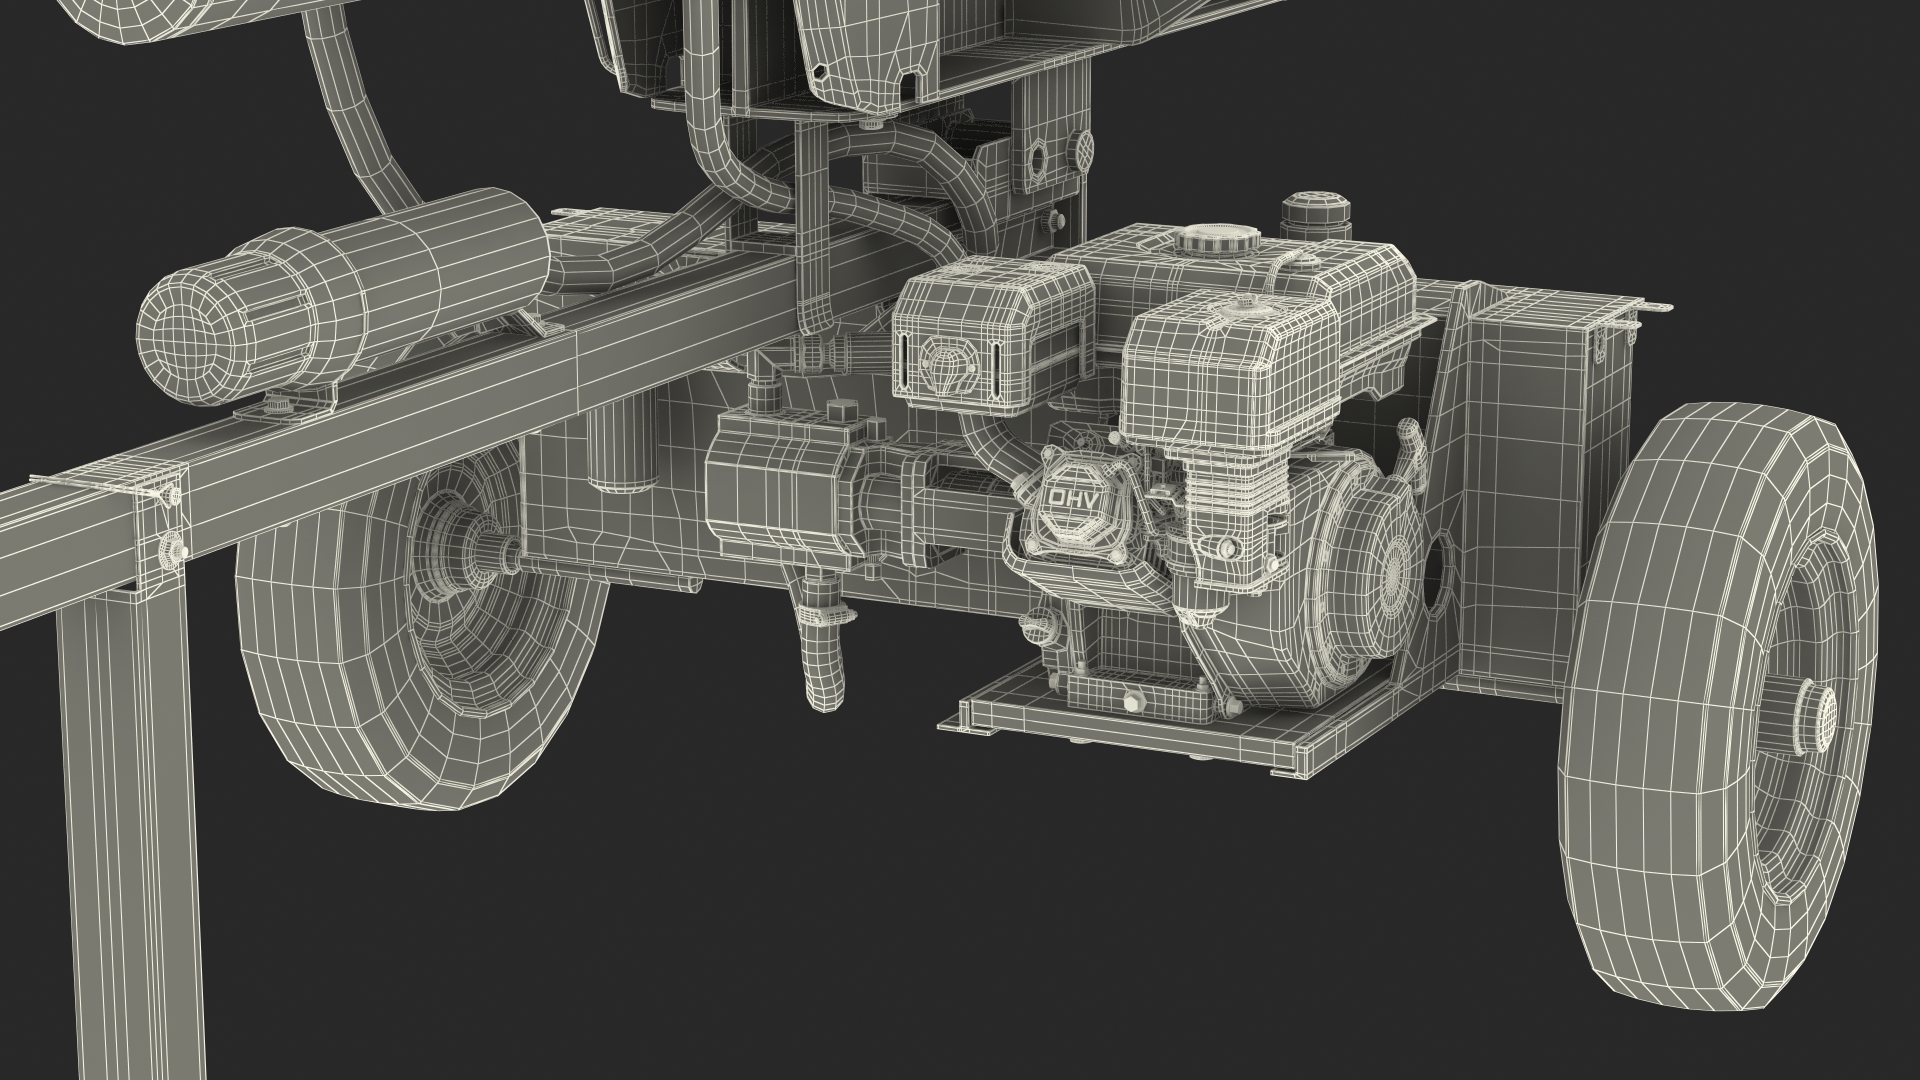Click the small cap behind fuel tank

pos(1318,212)
